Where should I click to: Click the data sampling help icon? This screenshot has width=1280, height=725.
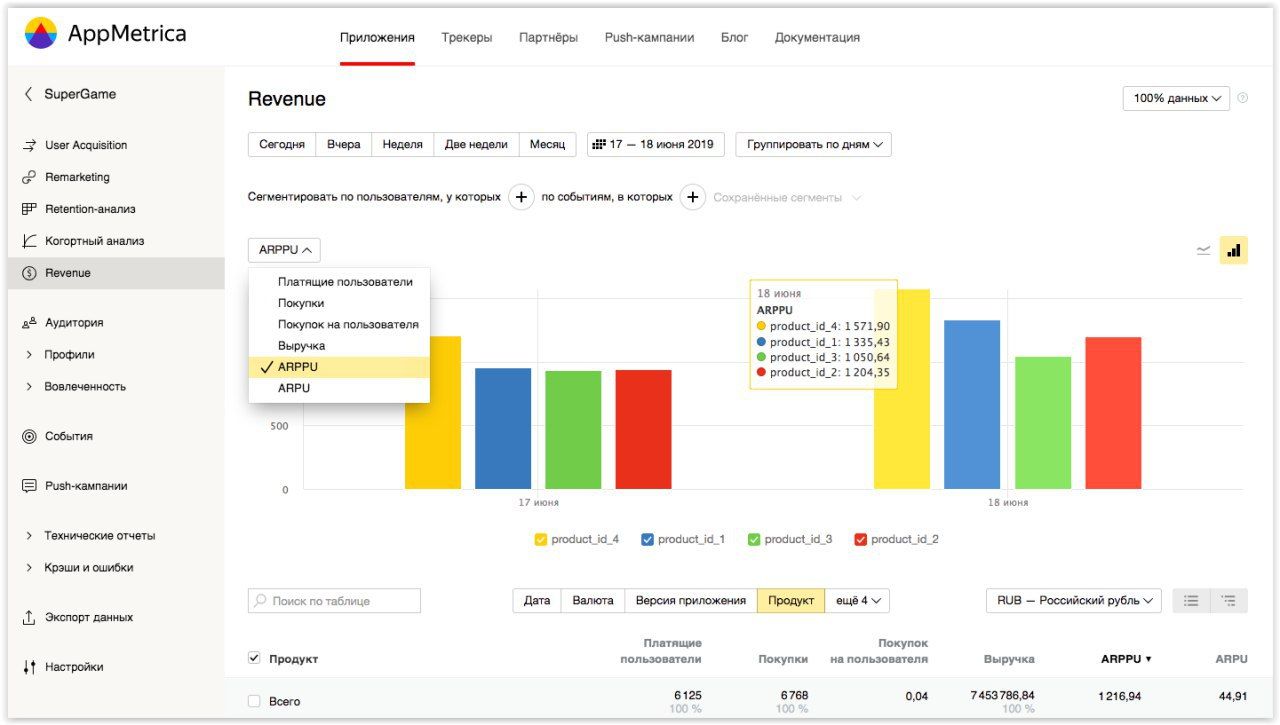1243,98
